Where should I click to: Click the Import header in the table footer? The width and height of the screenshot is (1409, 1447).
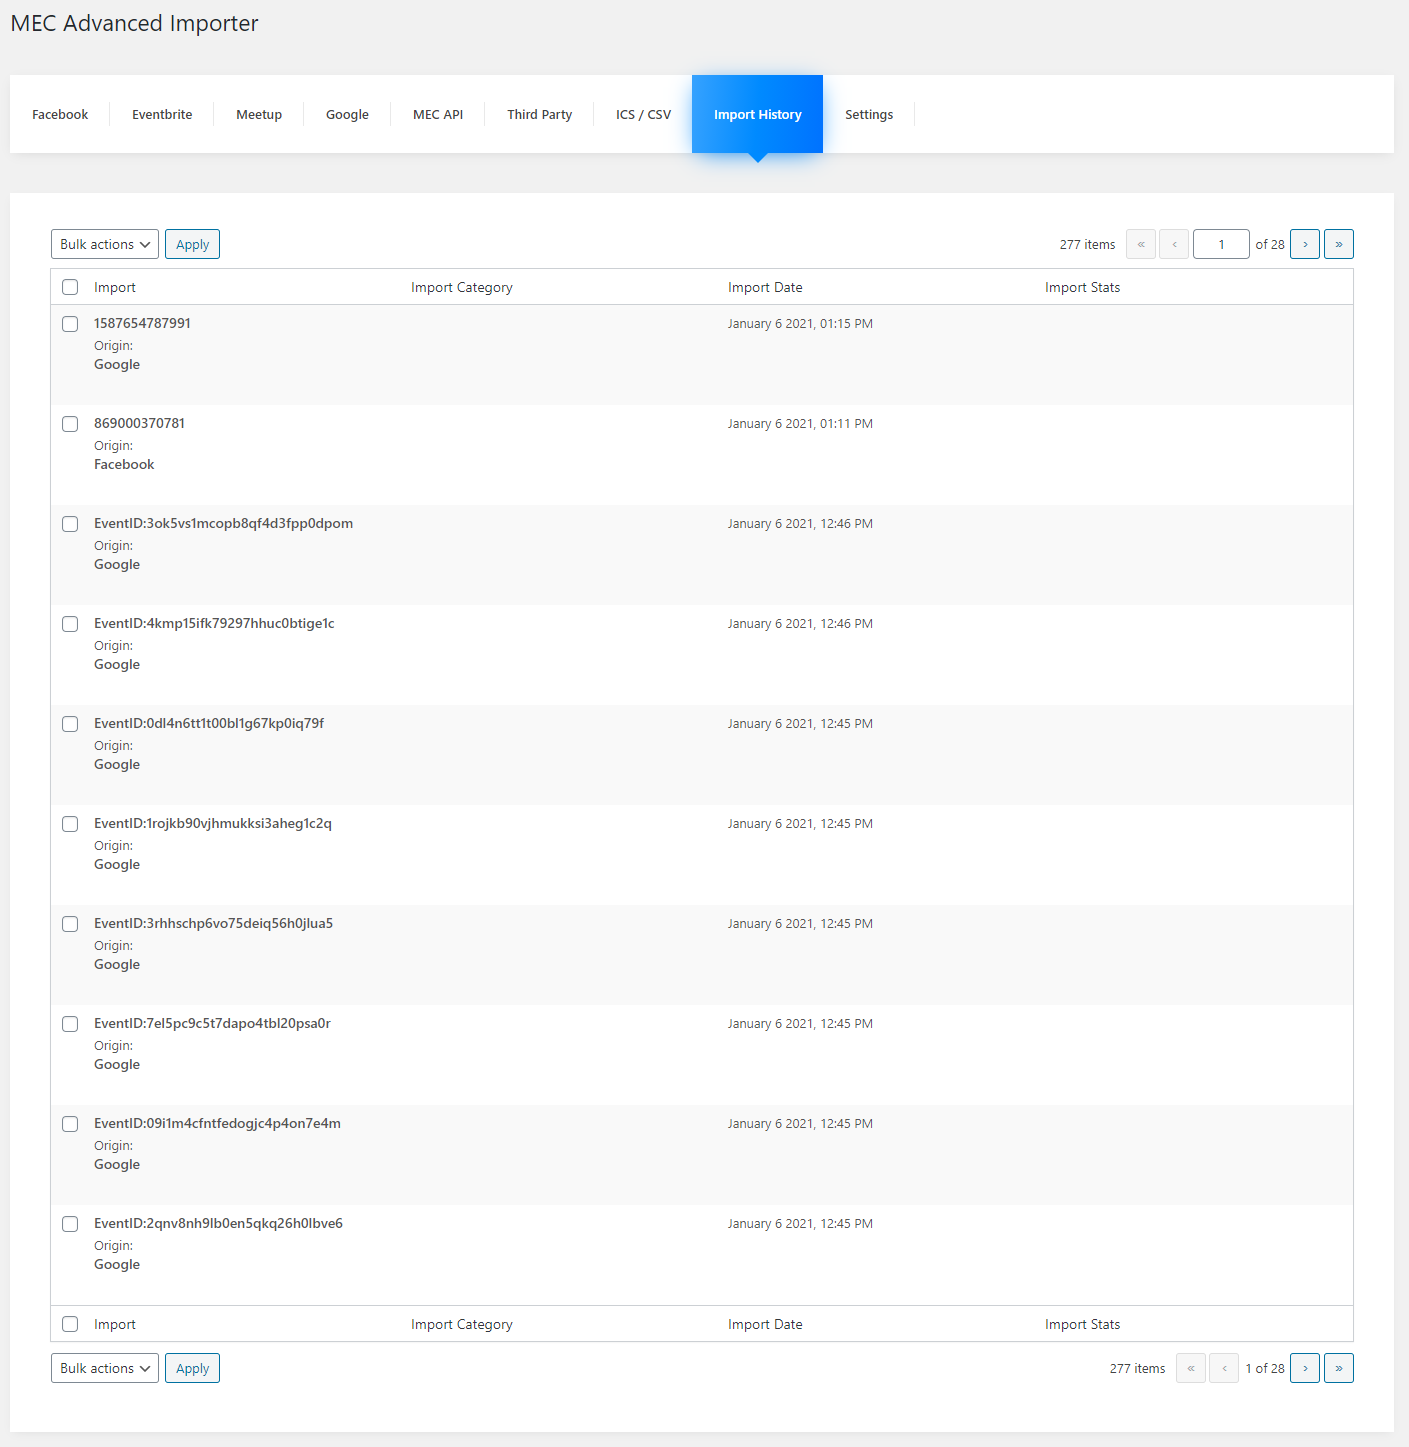115,1324
